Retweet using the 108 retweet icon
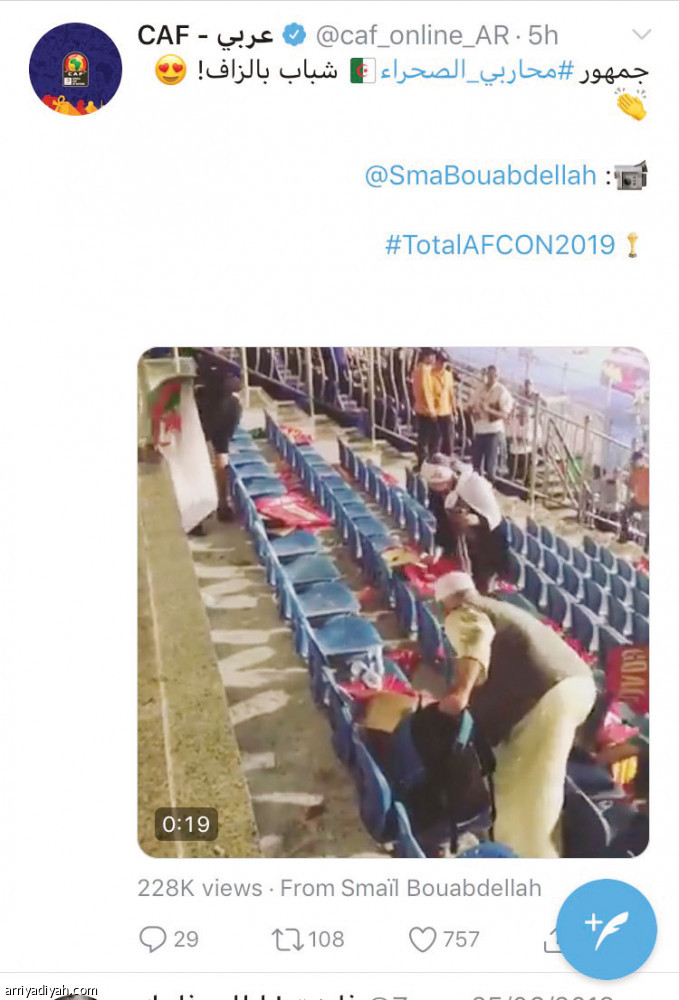679x1000 pixels. coord(288,939)
